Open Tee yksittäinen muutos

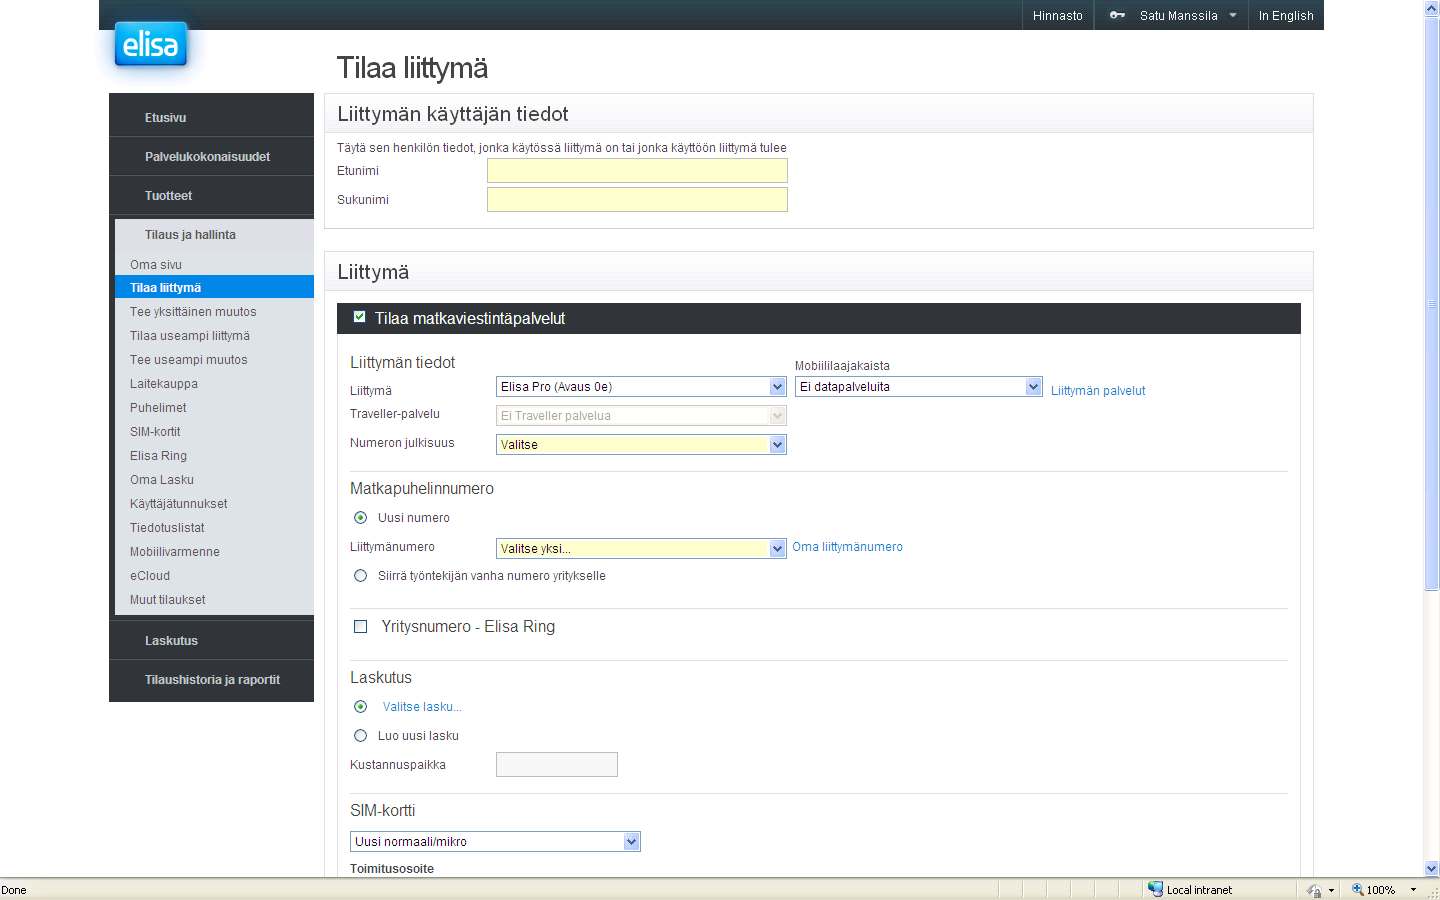point(193,311)
